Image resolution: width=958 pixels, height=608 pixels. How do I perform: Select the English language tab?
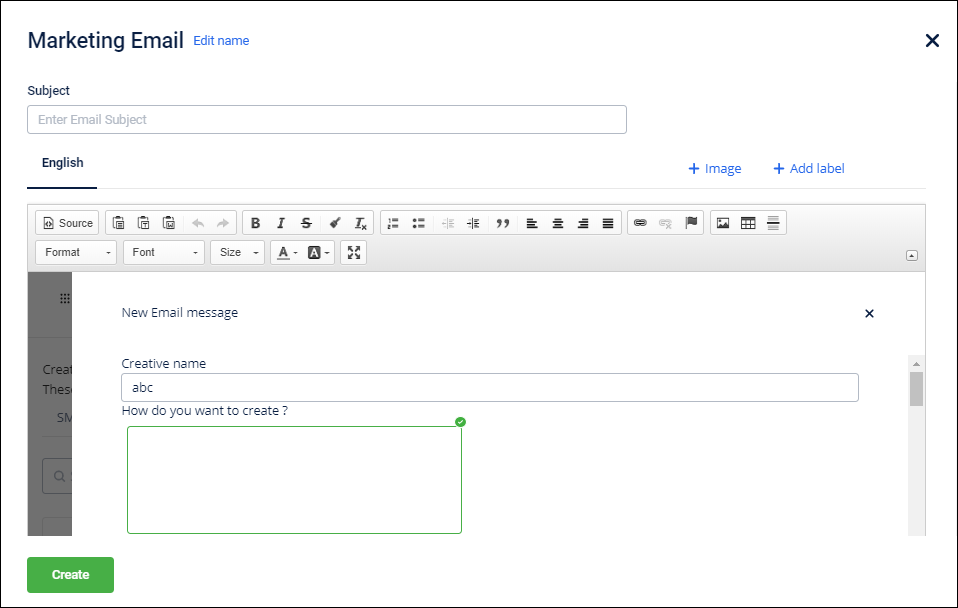(x=62, y=163)
